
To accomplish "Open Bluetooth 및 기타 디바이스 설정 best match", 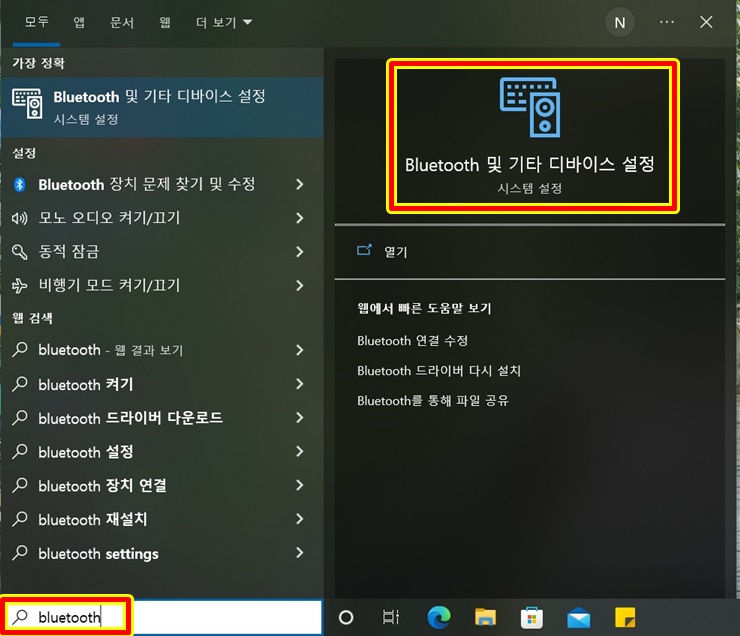I will [161, 107].
